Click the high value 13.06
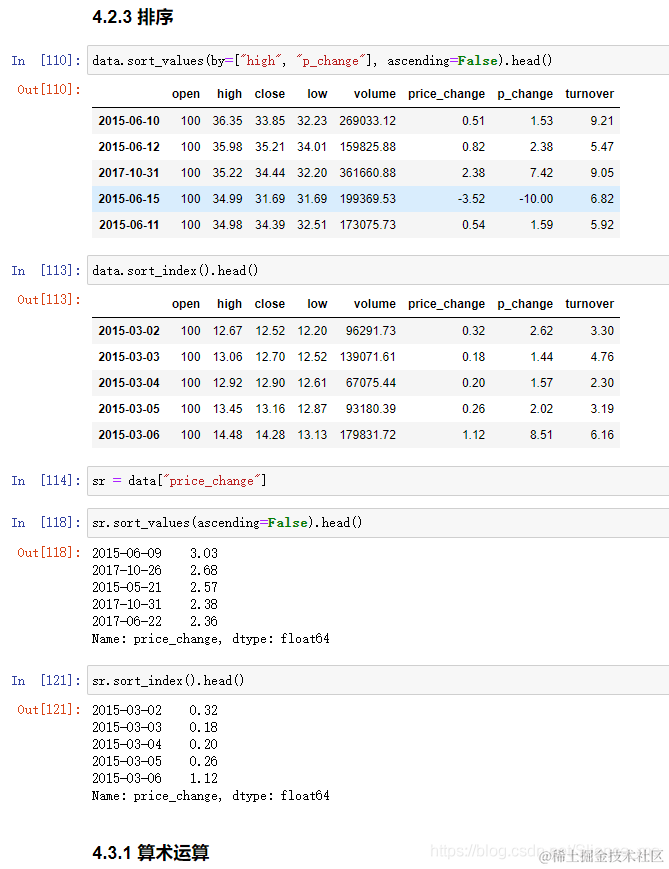This screenshot has height=869, width=669. (x=227, y=357)
